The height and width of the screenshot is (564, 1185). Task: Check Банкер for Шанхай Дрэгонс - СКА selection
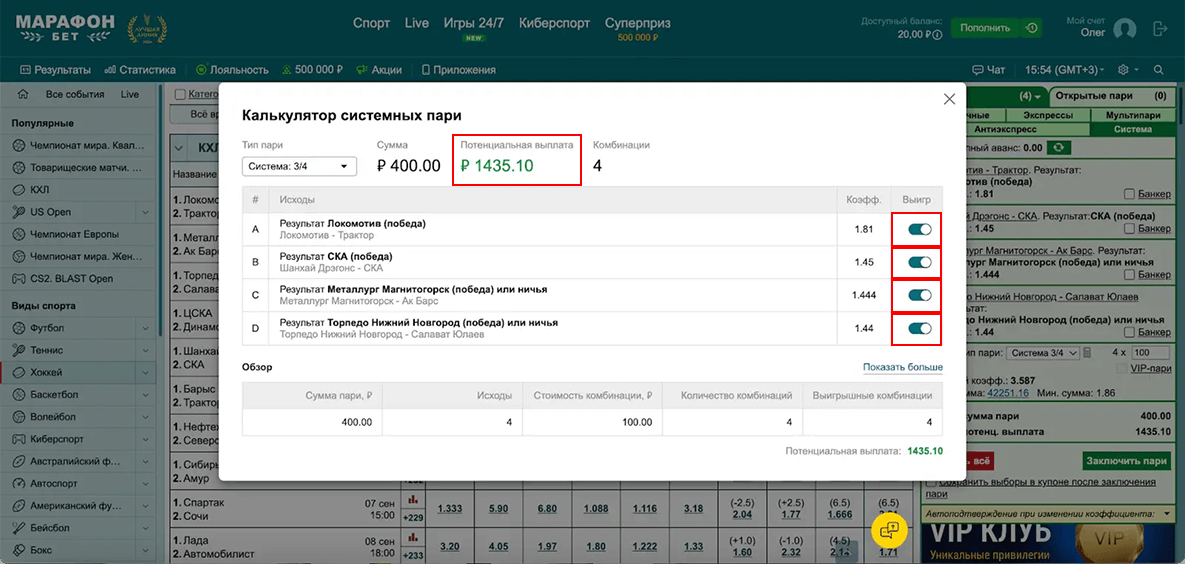[1130, 228]
